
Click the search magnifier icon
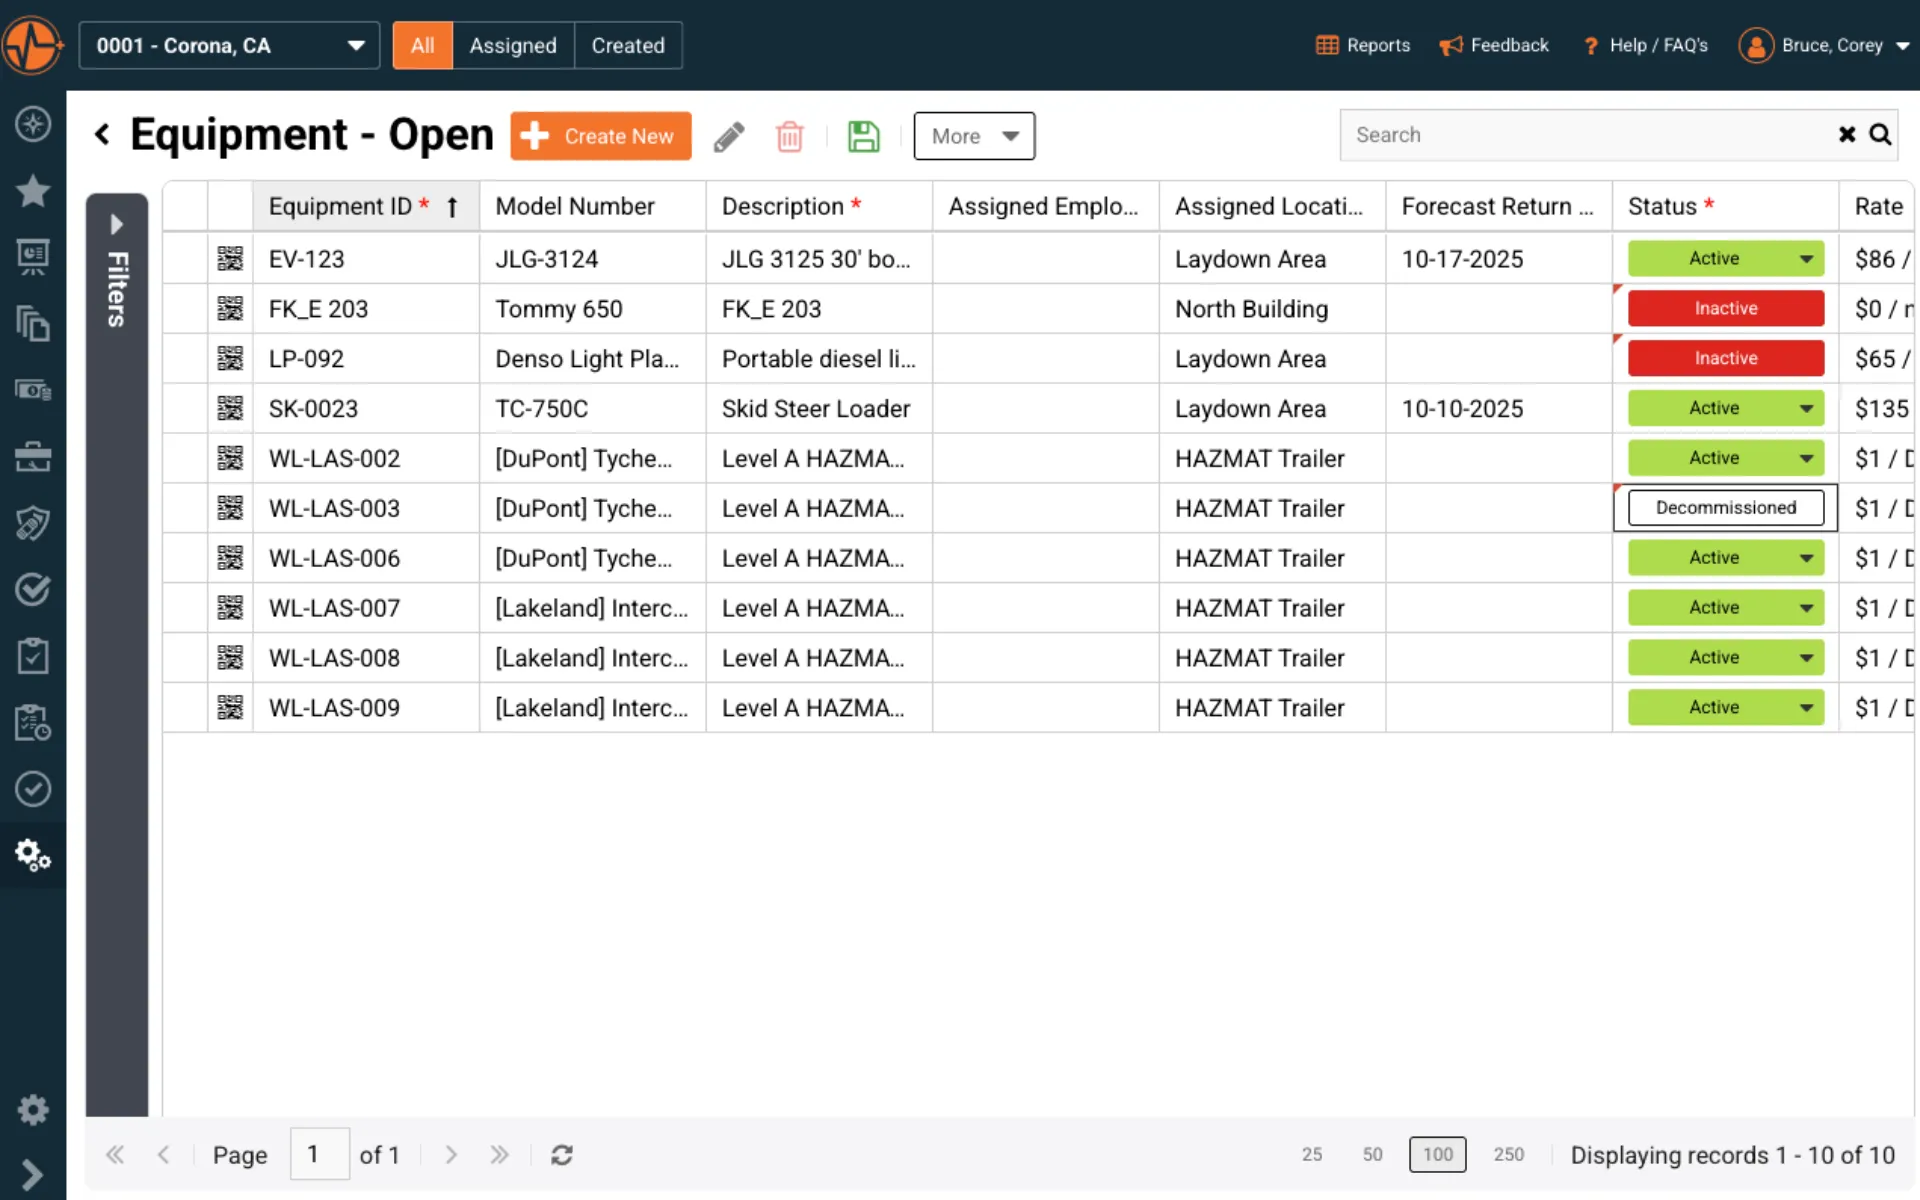(1880, 135)
